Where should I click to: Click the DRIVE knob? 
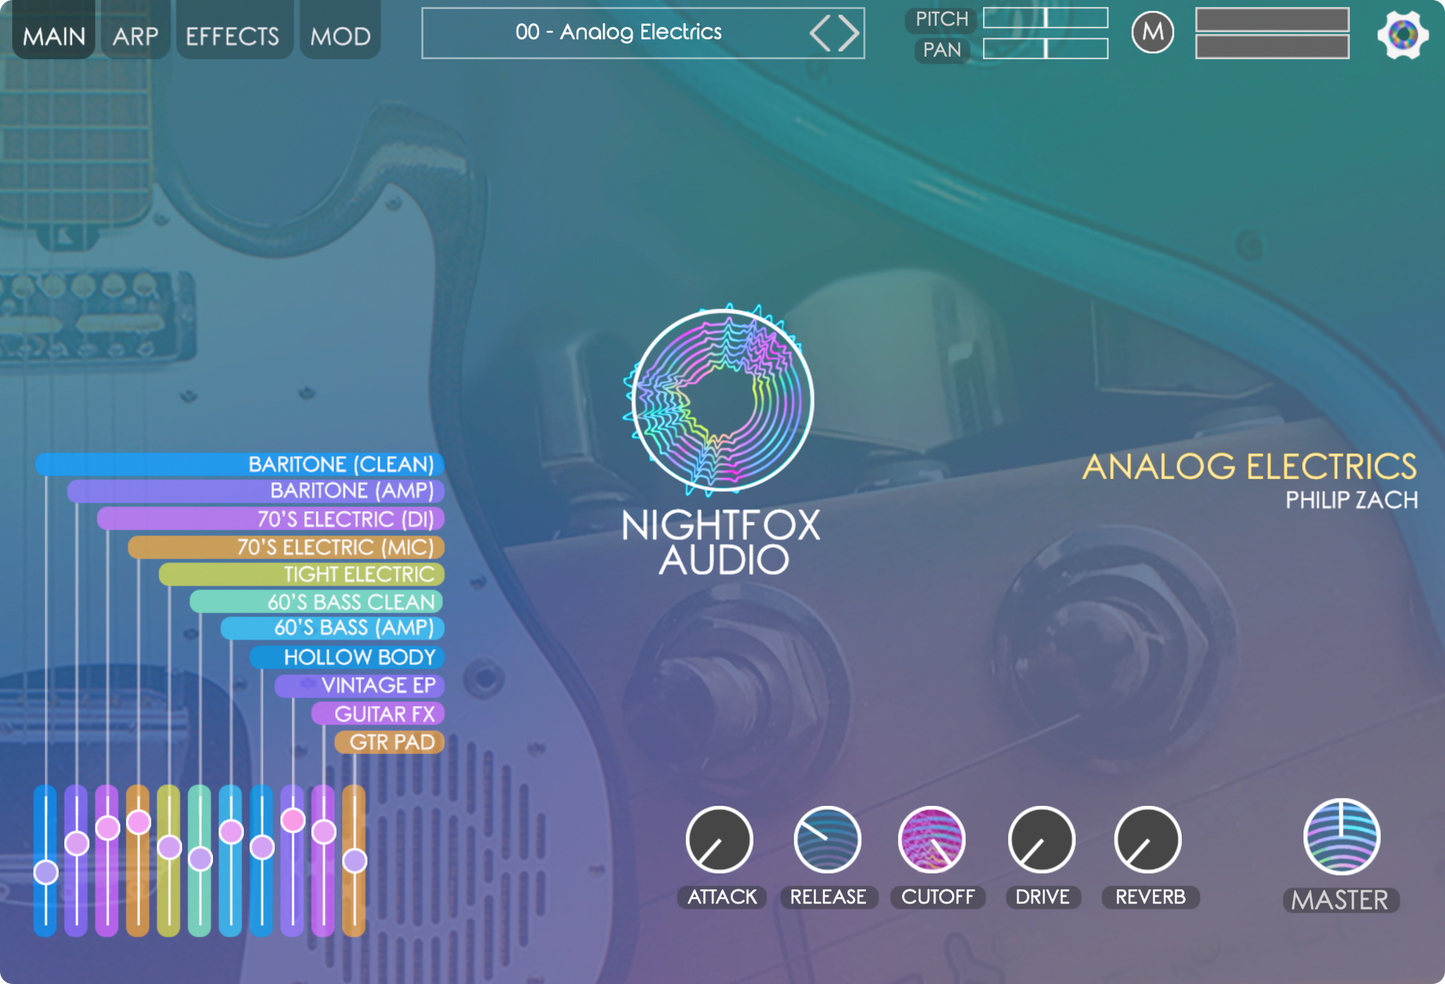click(1043, 840)
